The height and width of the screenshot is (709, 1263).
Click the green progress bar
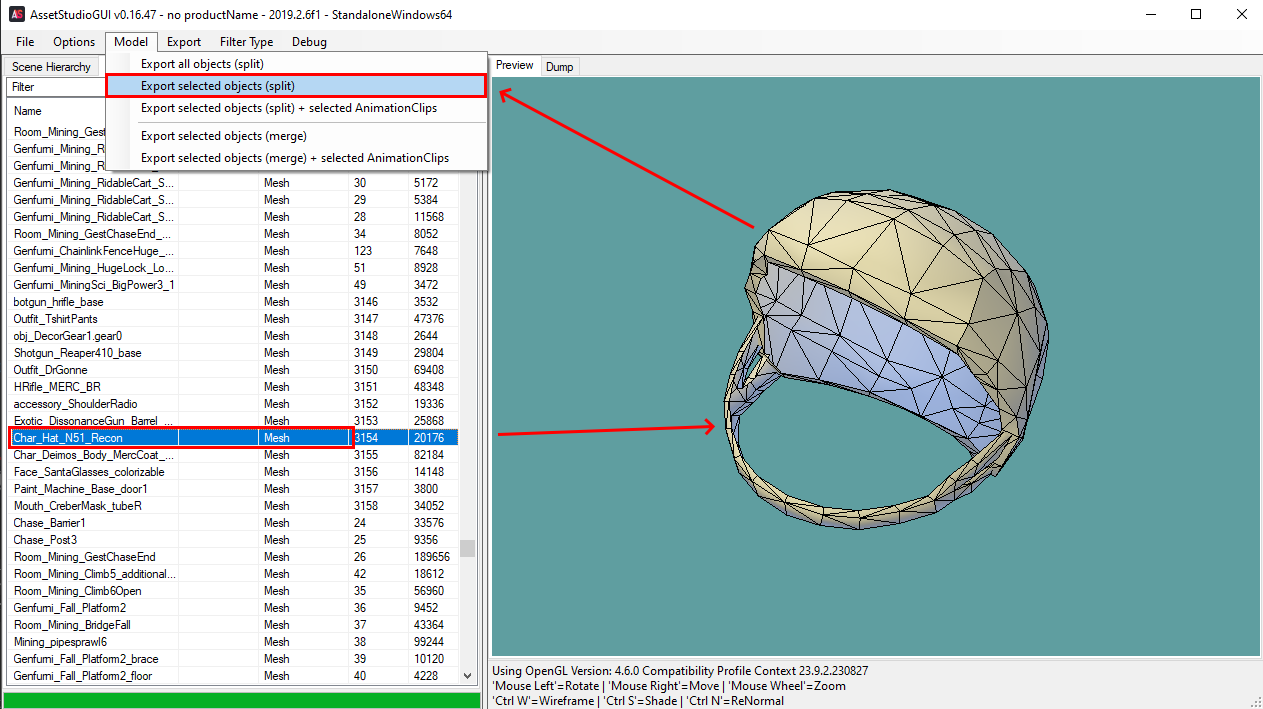click(242, 700)
